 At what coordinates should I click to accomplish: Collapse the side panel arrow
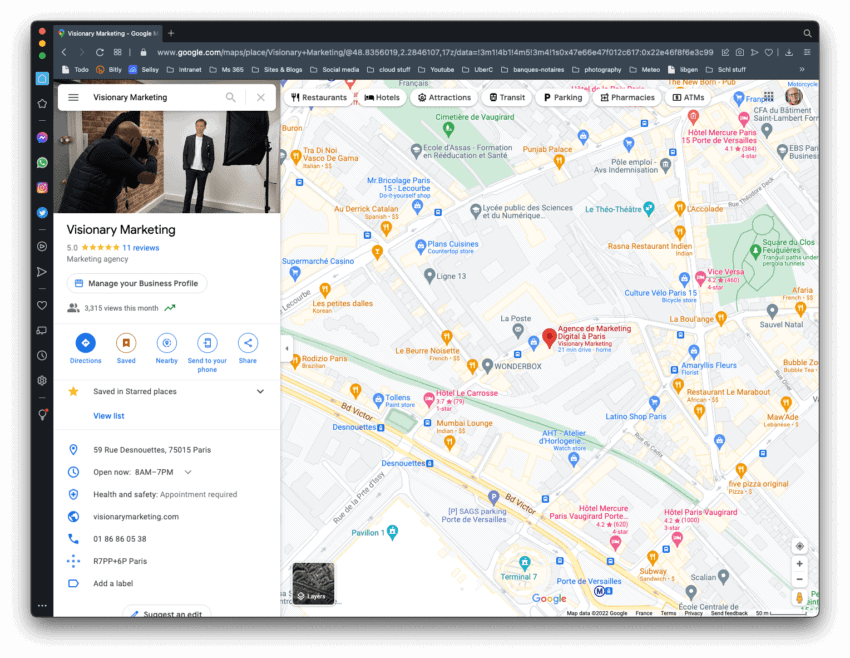pyautogui.click(x=287, y=349)
